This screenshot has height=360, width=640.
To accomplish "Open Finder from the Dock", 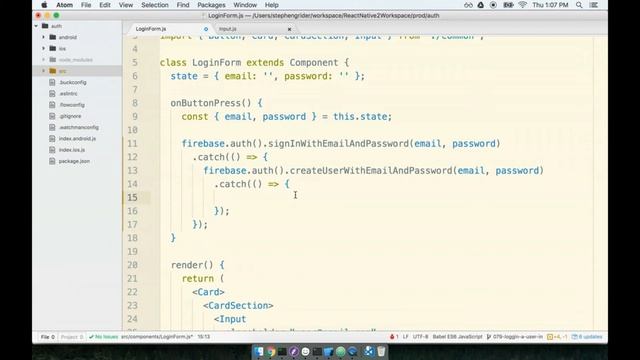I will pyautogui.click(x=259, y=351).
